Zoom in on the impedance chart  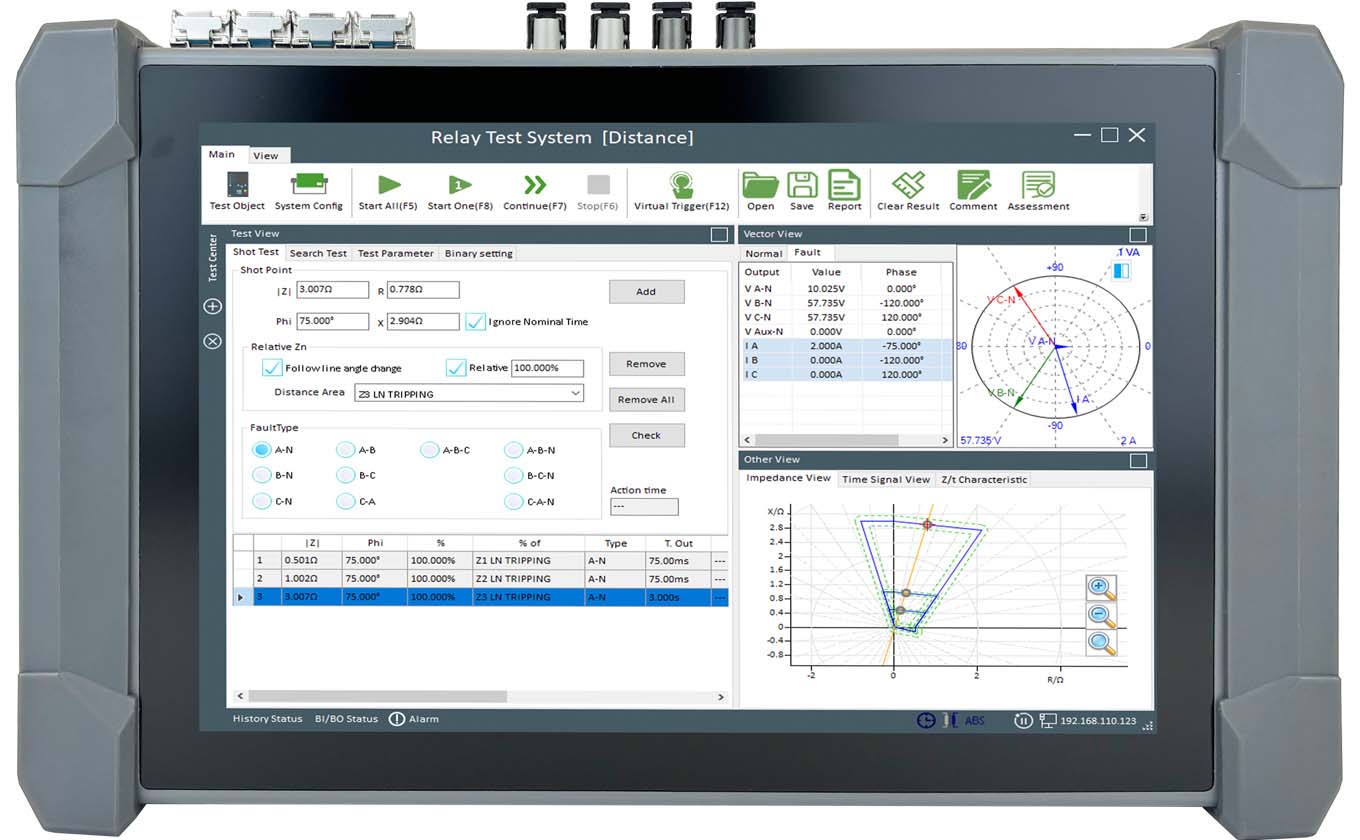click(1101, 588)
